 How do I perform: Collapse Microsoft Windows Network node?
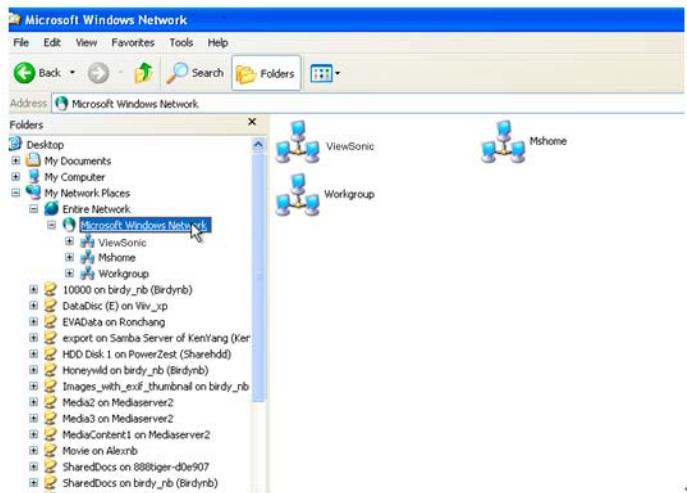52,225
